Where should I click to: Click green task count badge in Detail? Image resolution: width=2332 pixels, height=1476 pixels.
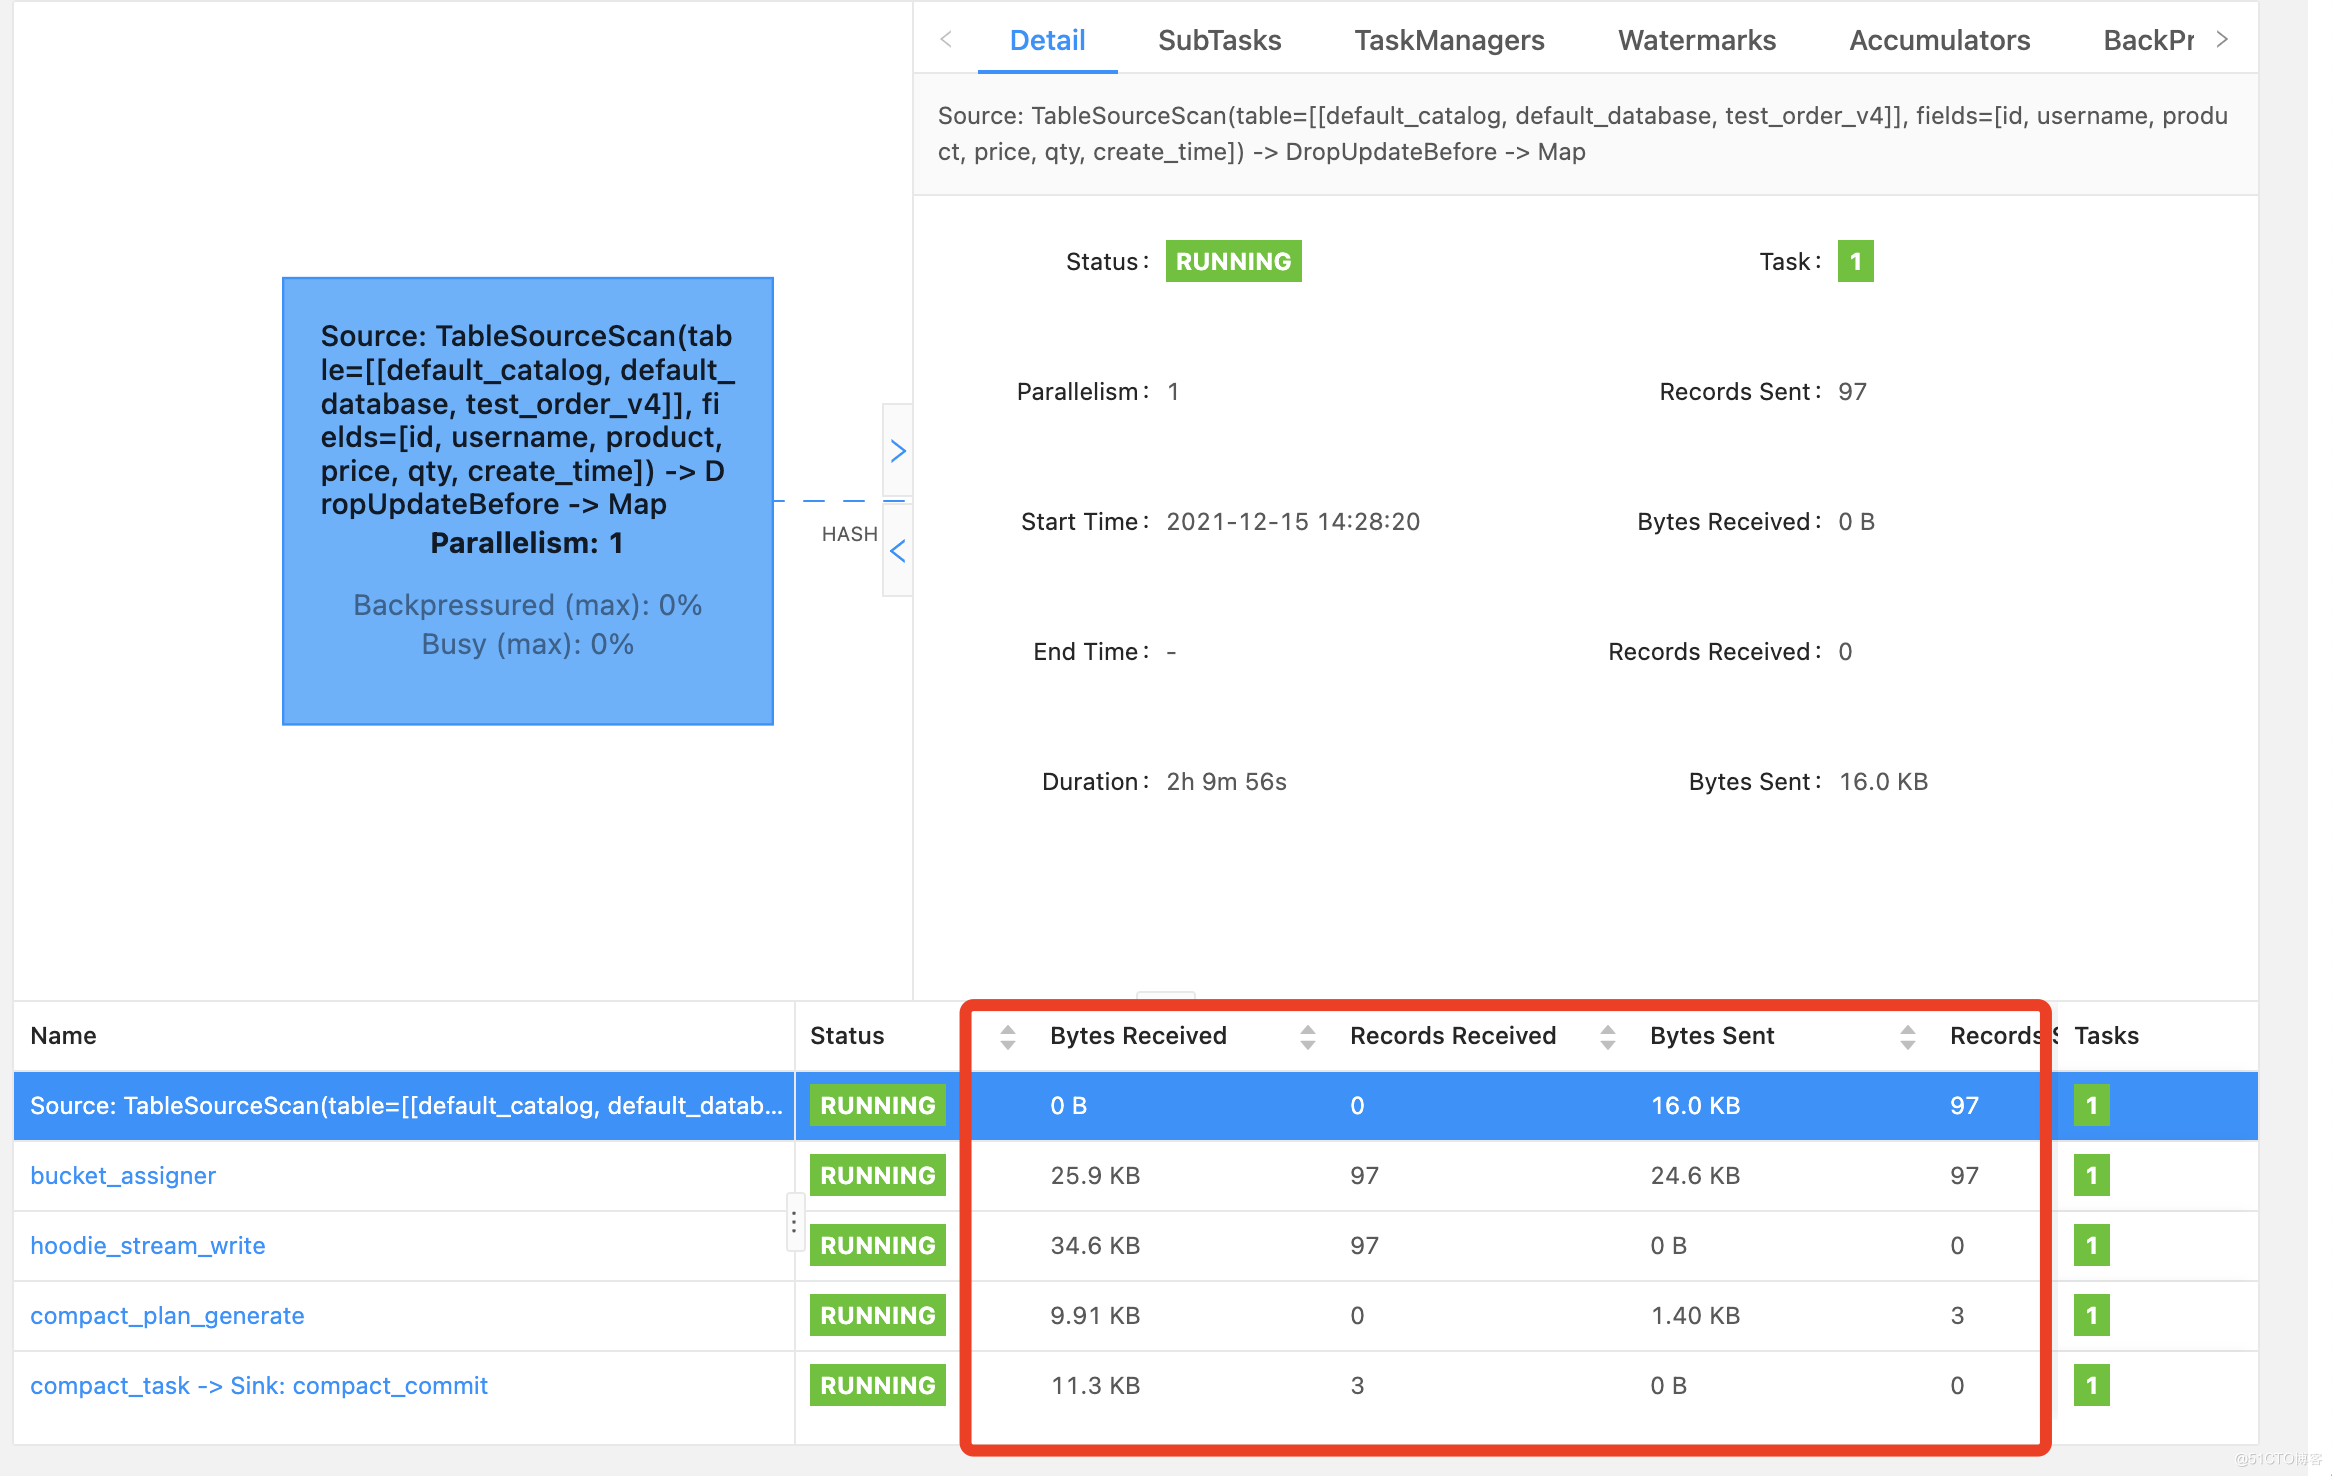click(1855, 261)
